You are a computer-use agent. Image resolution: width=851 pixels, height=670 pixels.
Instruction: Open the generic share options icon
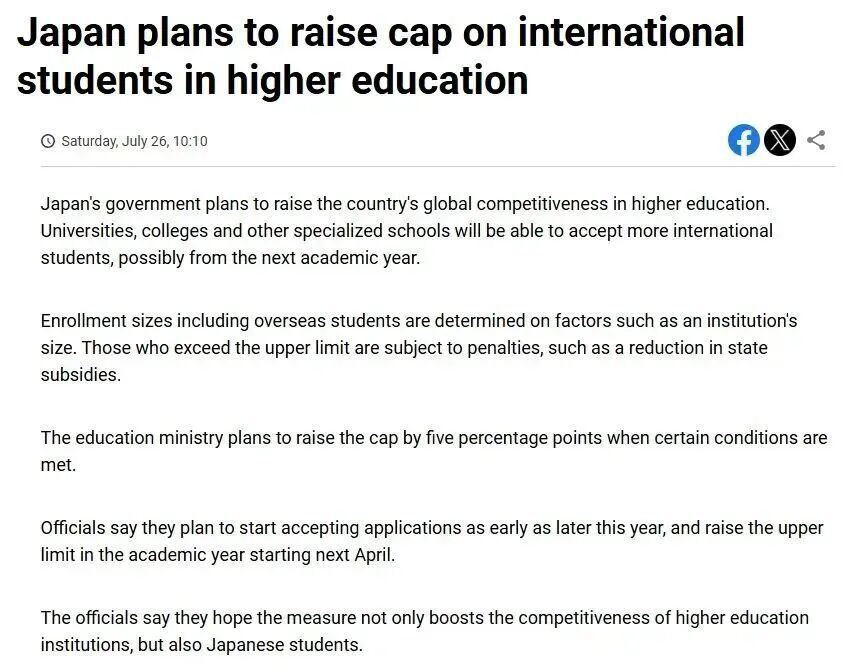pos(816,140)
